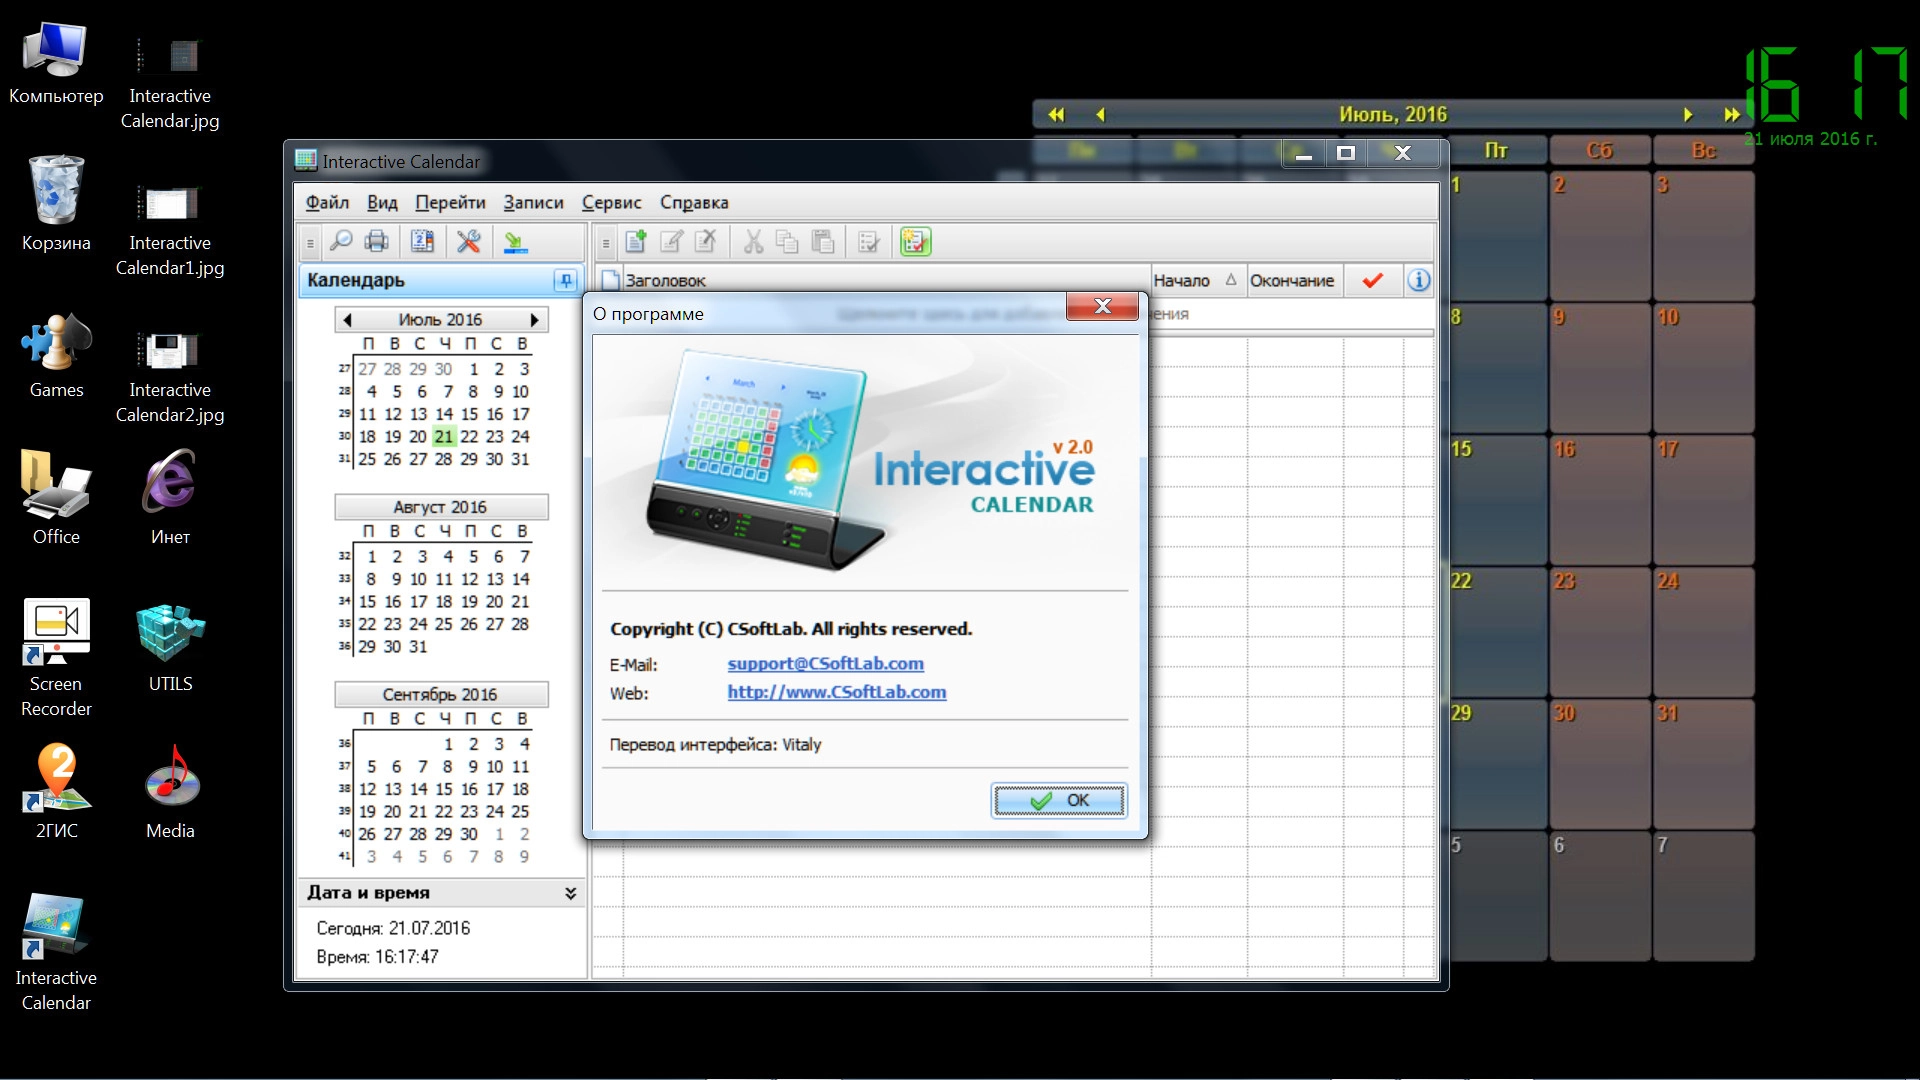The height and width of the screenshot is (1080, 1920).
Task: Click the Search magnifier toolbar icon
Action: pyautogui.click(x=341, y=241)
